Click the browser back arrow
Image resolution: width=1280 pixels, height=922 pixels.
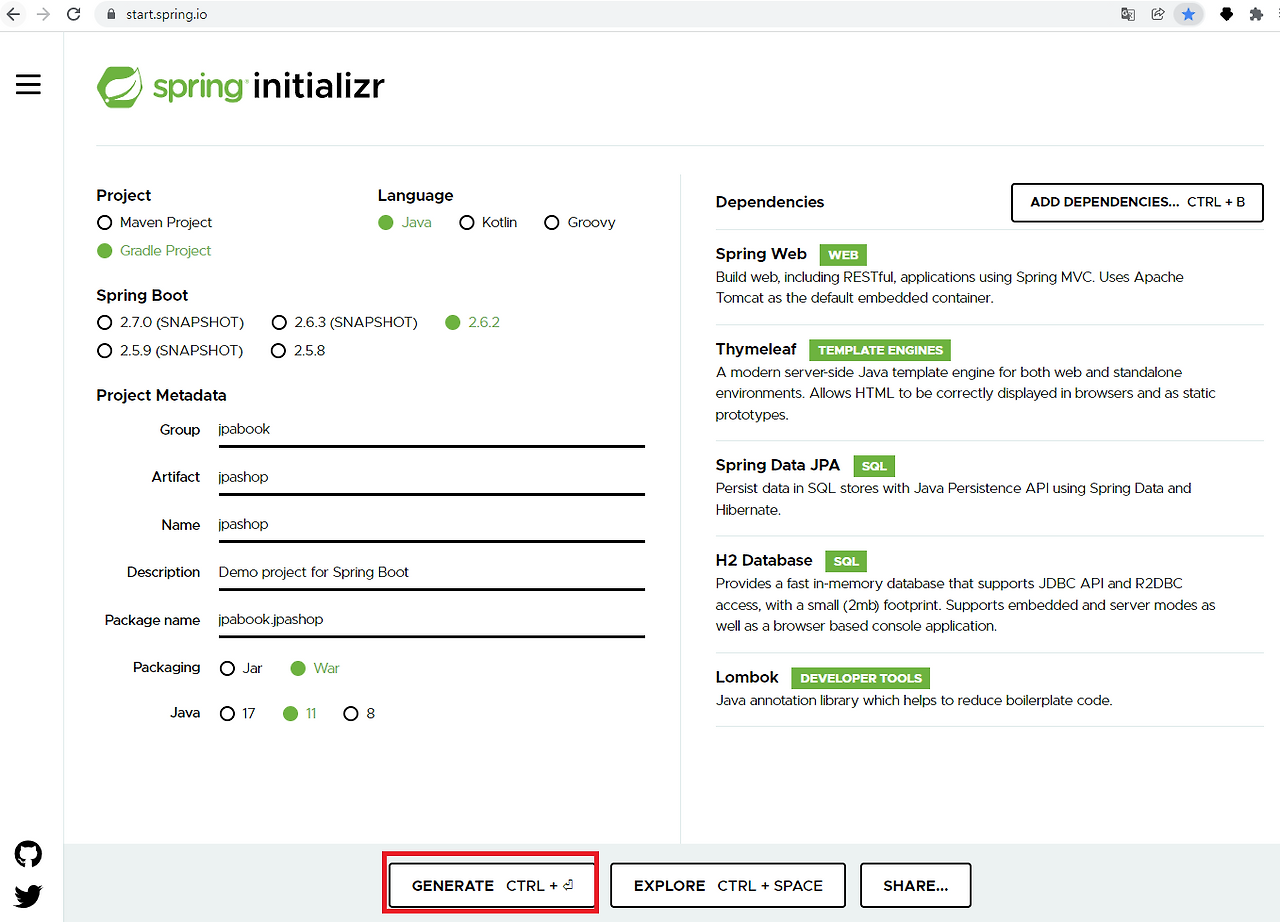point(14,14)
